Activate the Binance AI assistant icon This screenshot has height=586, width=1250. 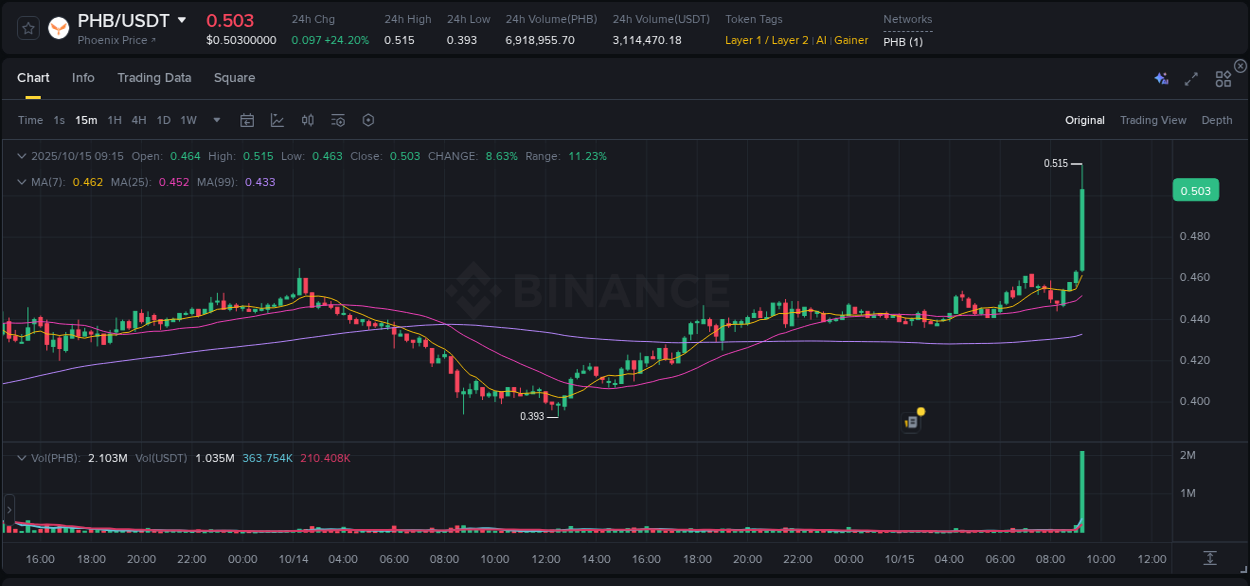coord(1160,78)
